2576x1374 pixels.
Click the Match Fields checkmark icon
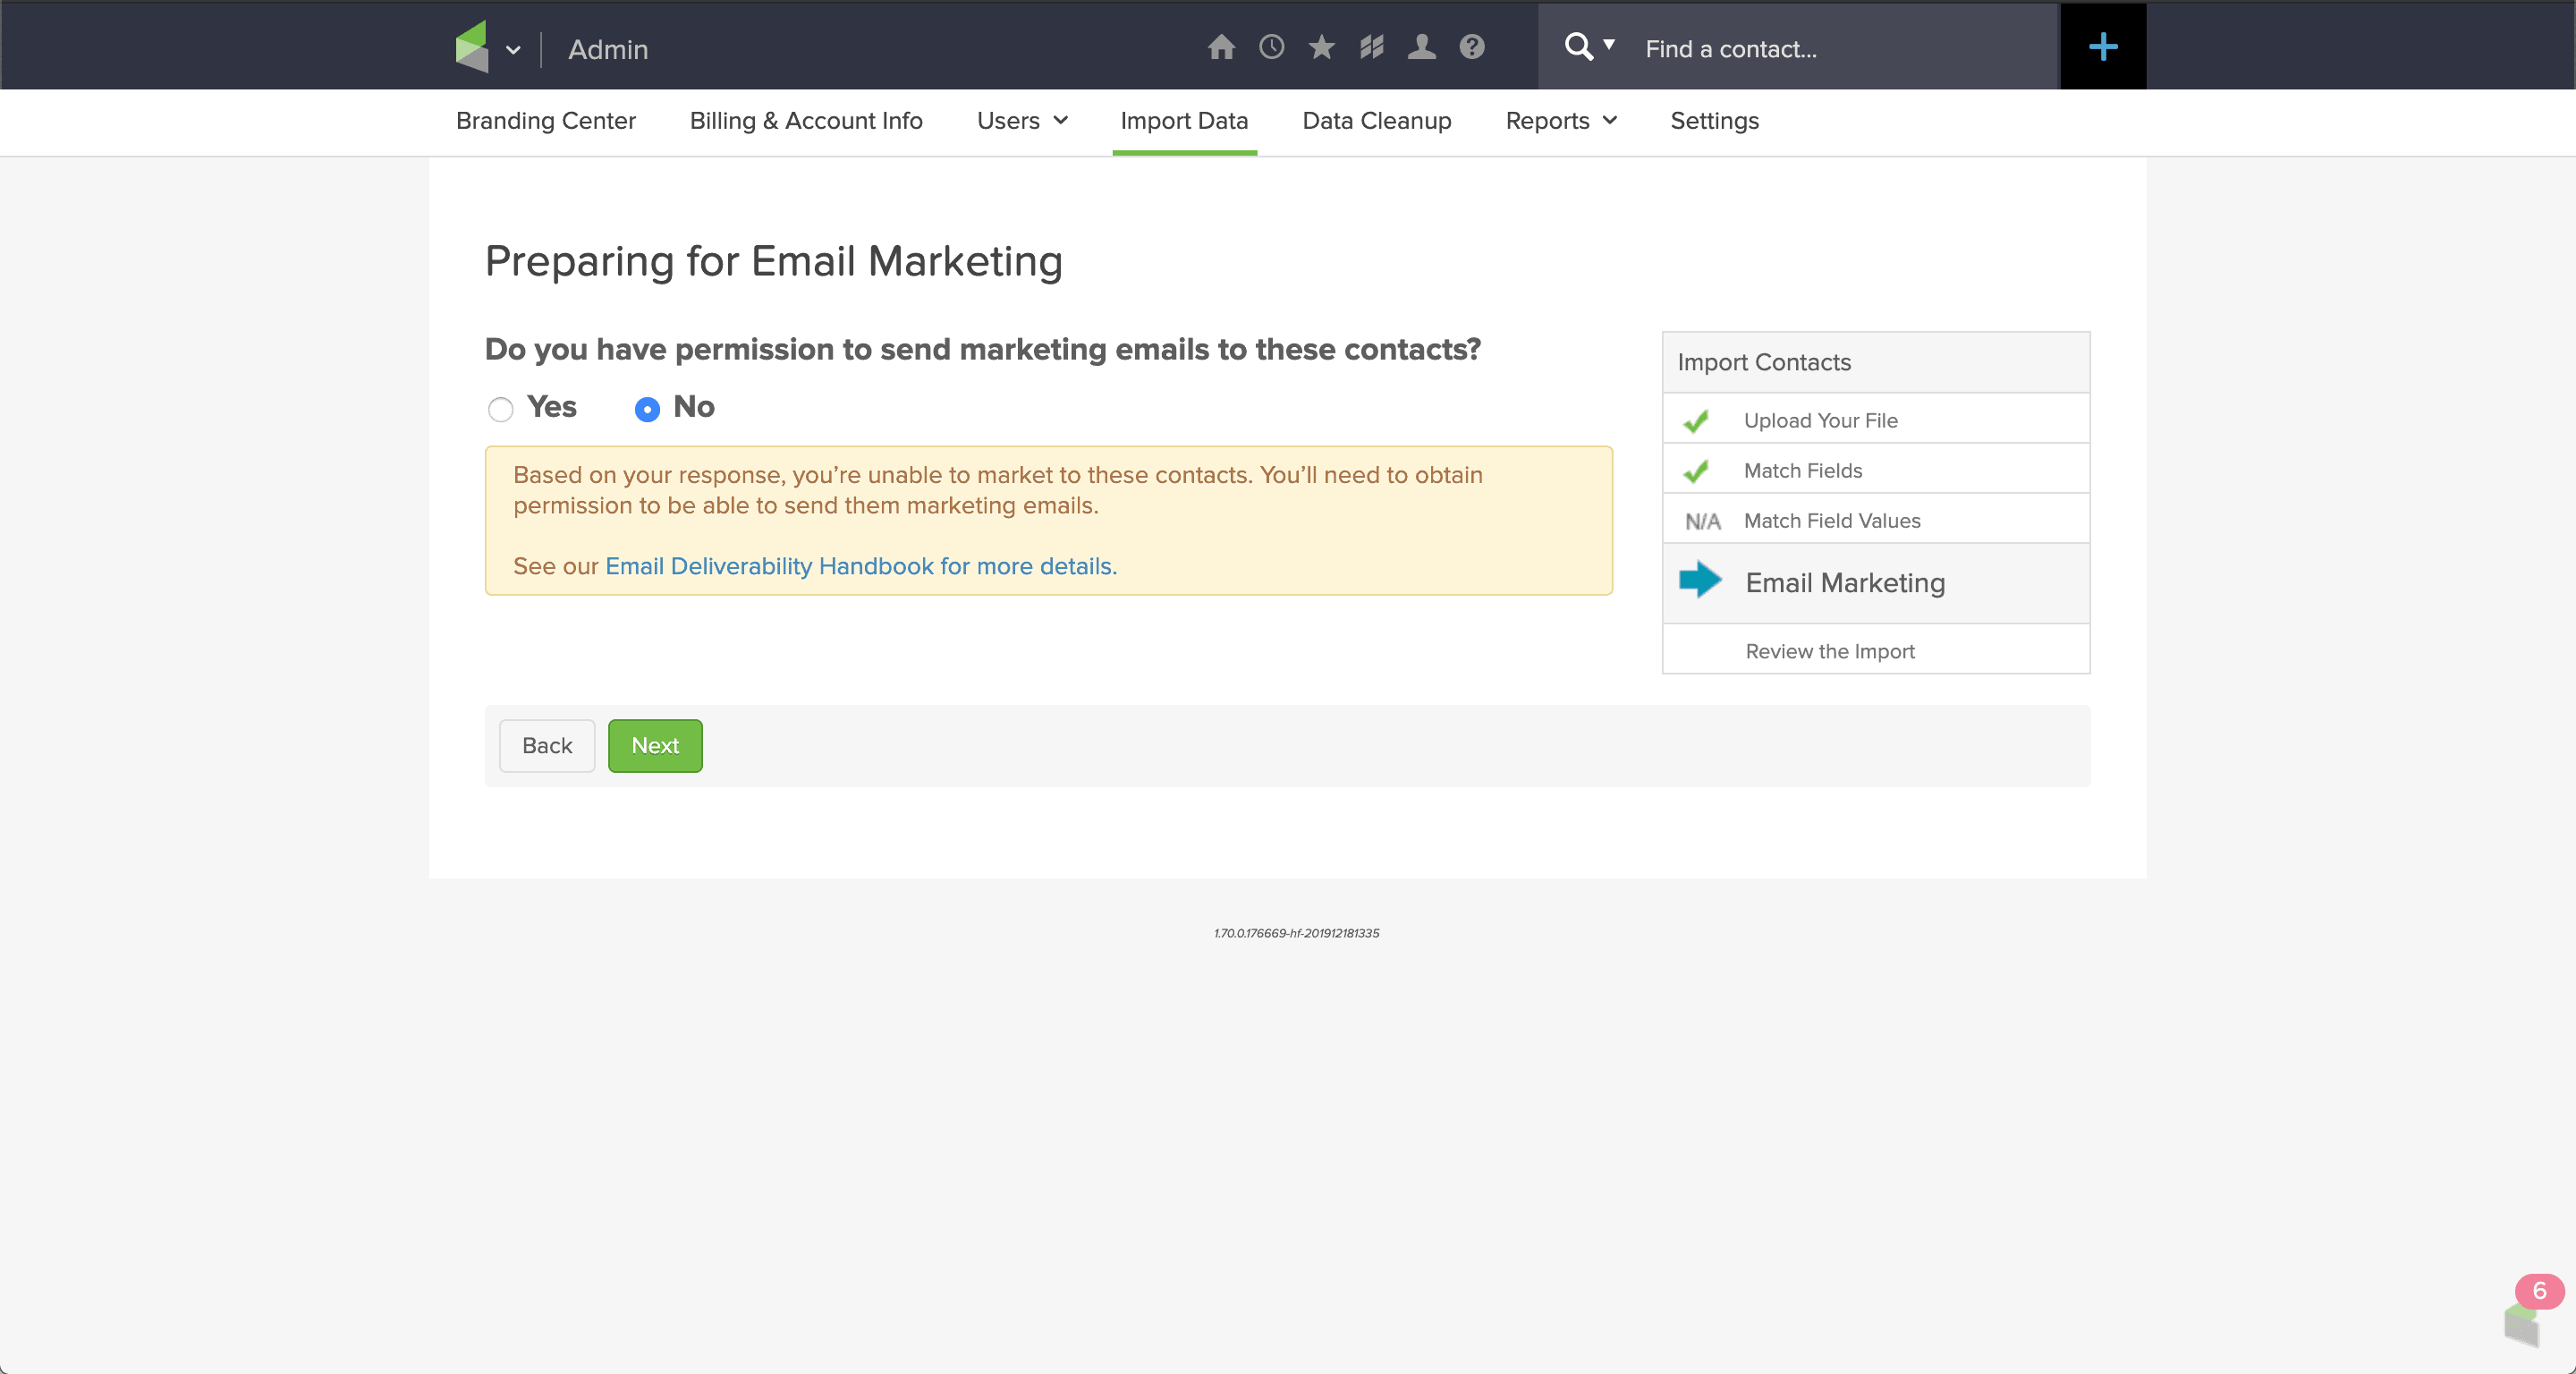1696,471
